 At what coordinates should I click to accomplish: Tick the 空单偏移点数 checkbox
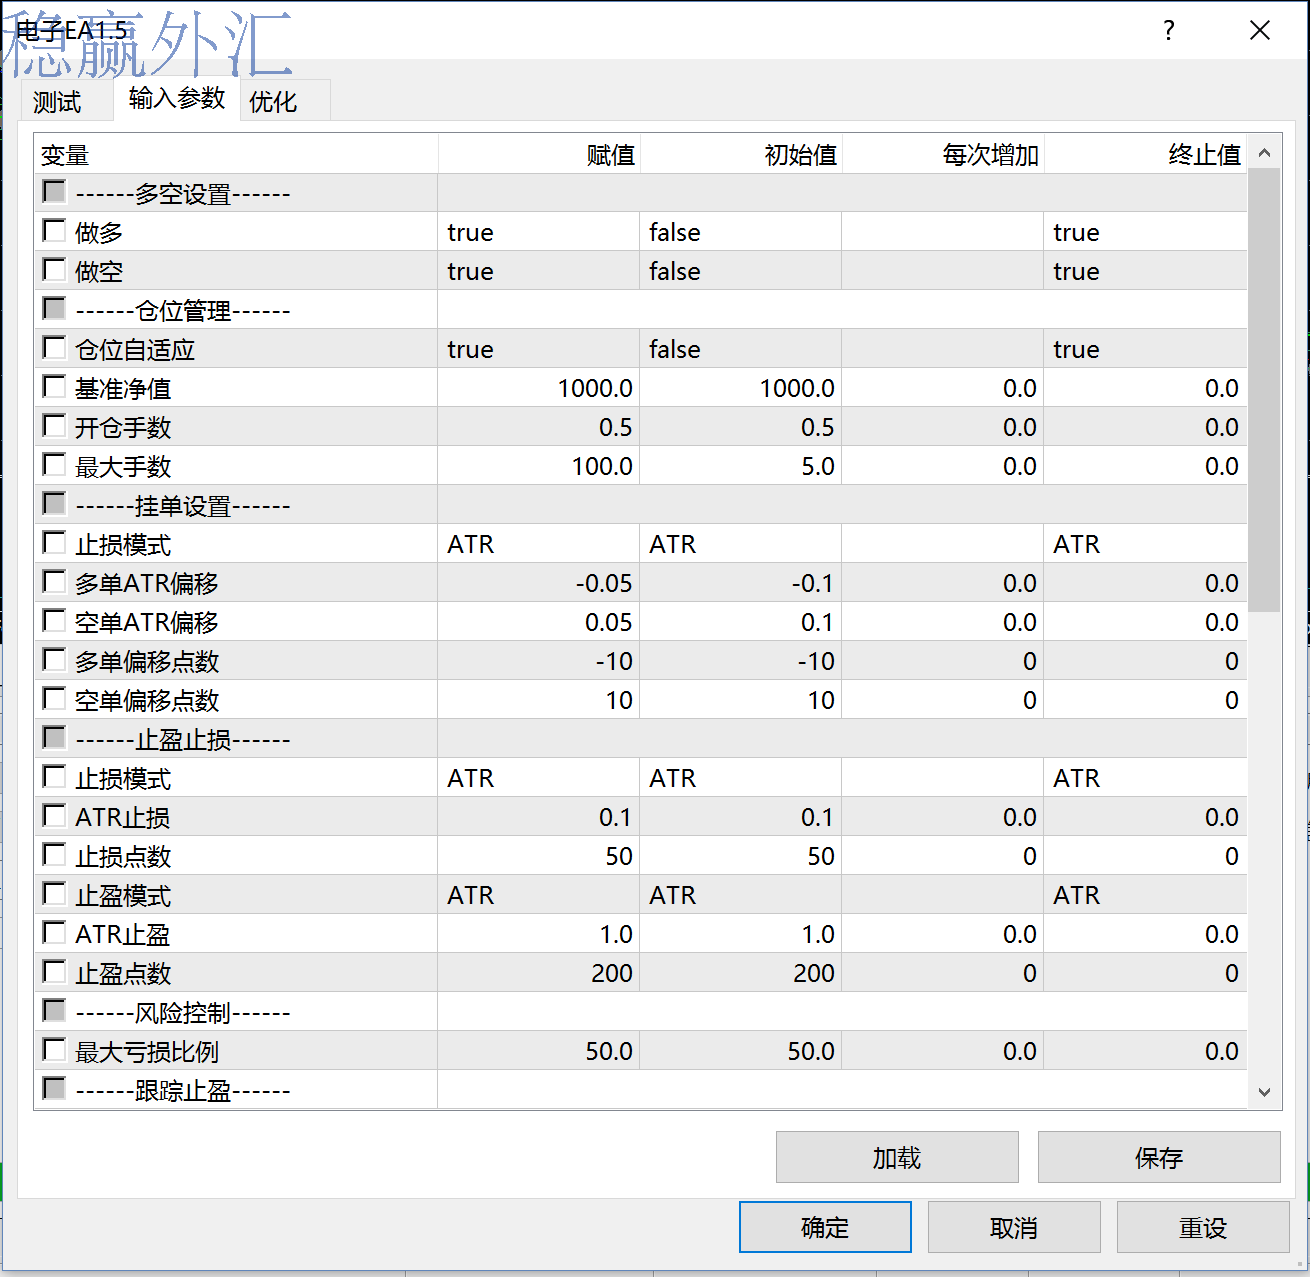click(x=54, y=699)
